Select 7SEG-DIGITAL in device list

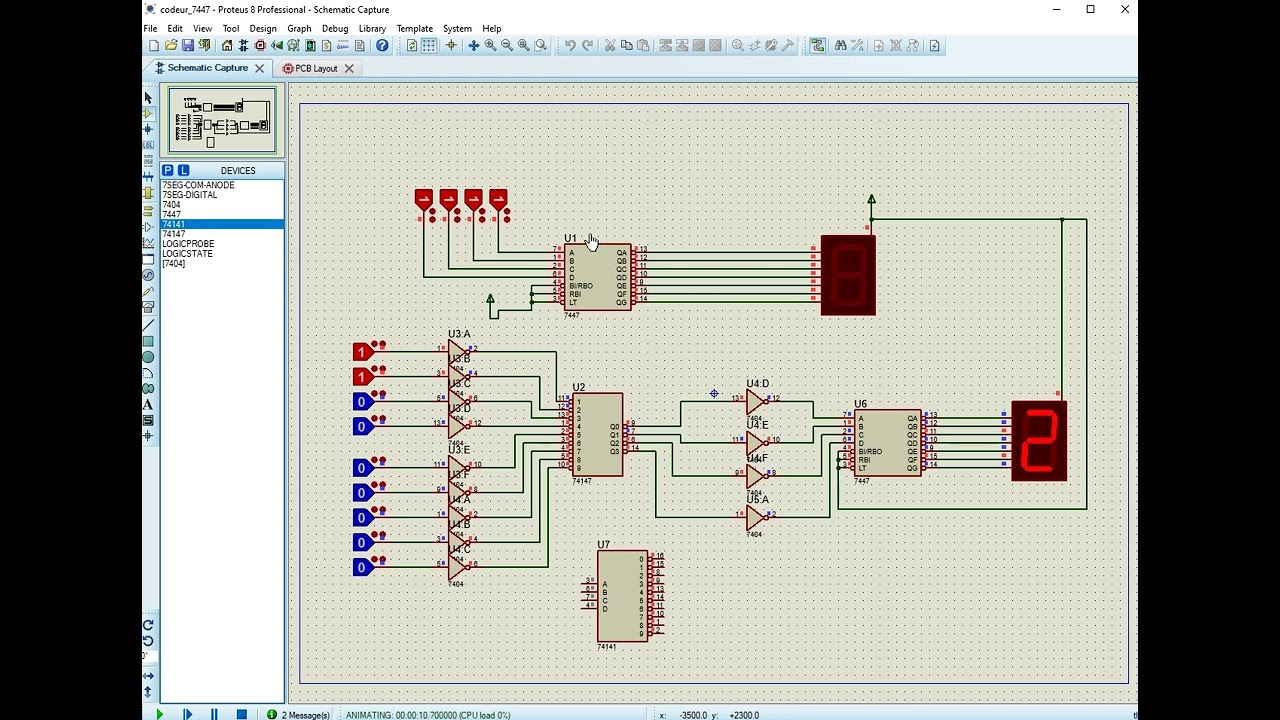[x=222, y=195]
